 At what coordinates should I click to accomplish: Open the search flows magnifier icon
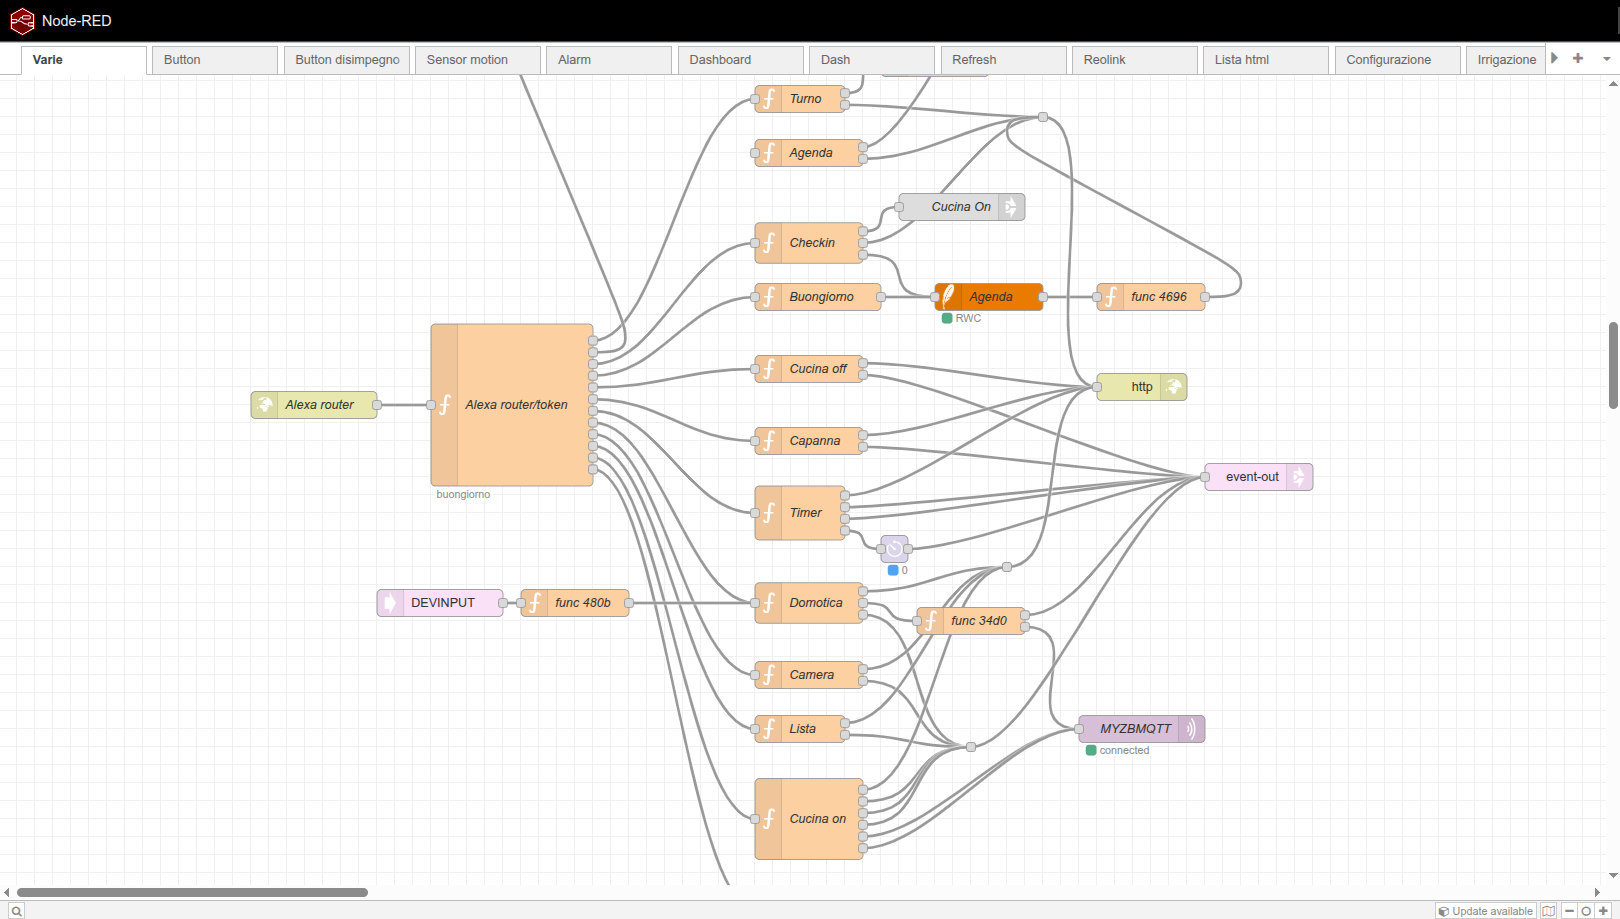(x=16, y=911)
